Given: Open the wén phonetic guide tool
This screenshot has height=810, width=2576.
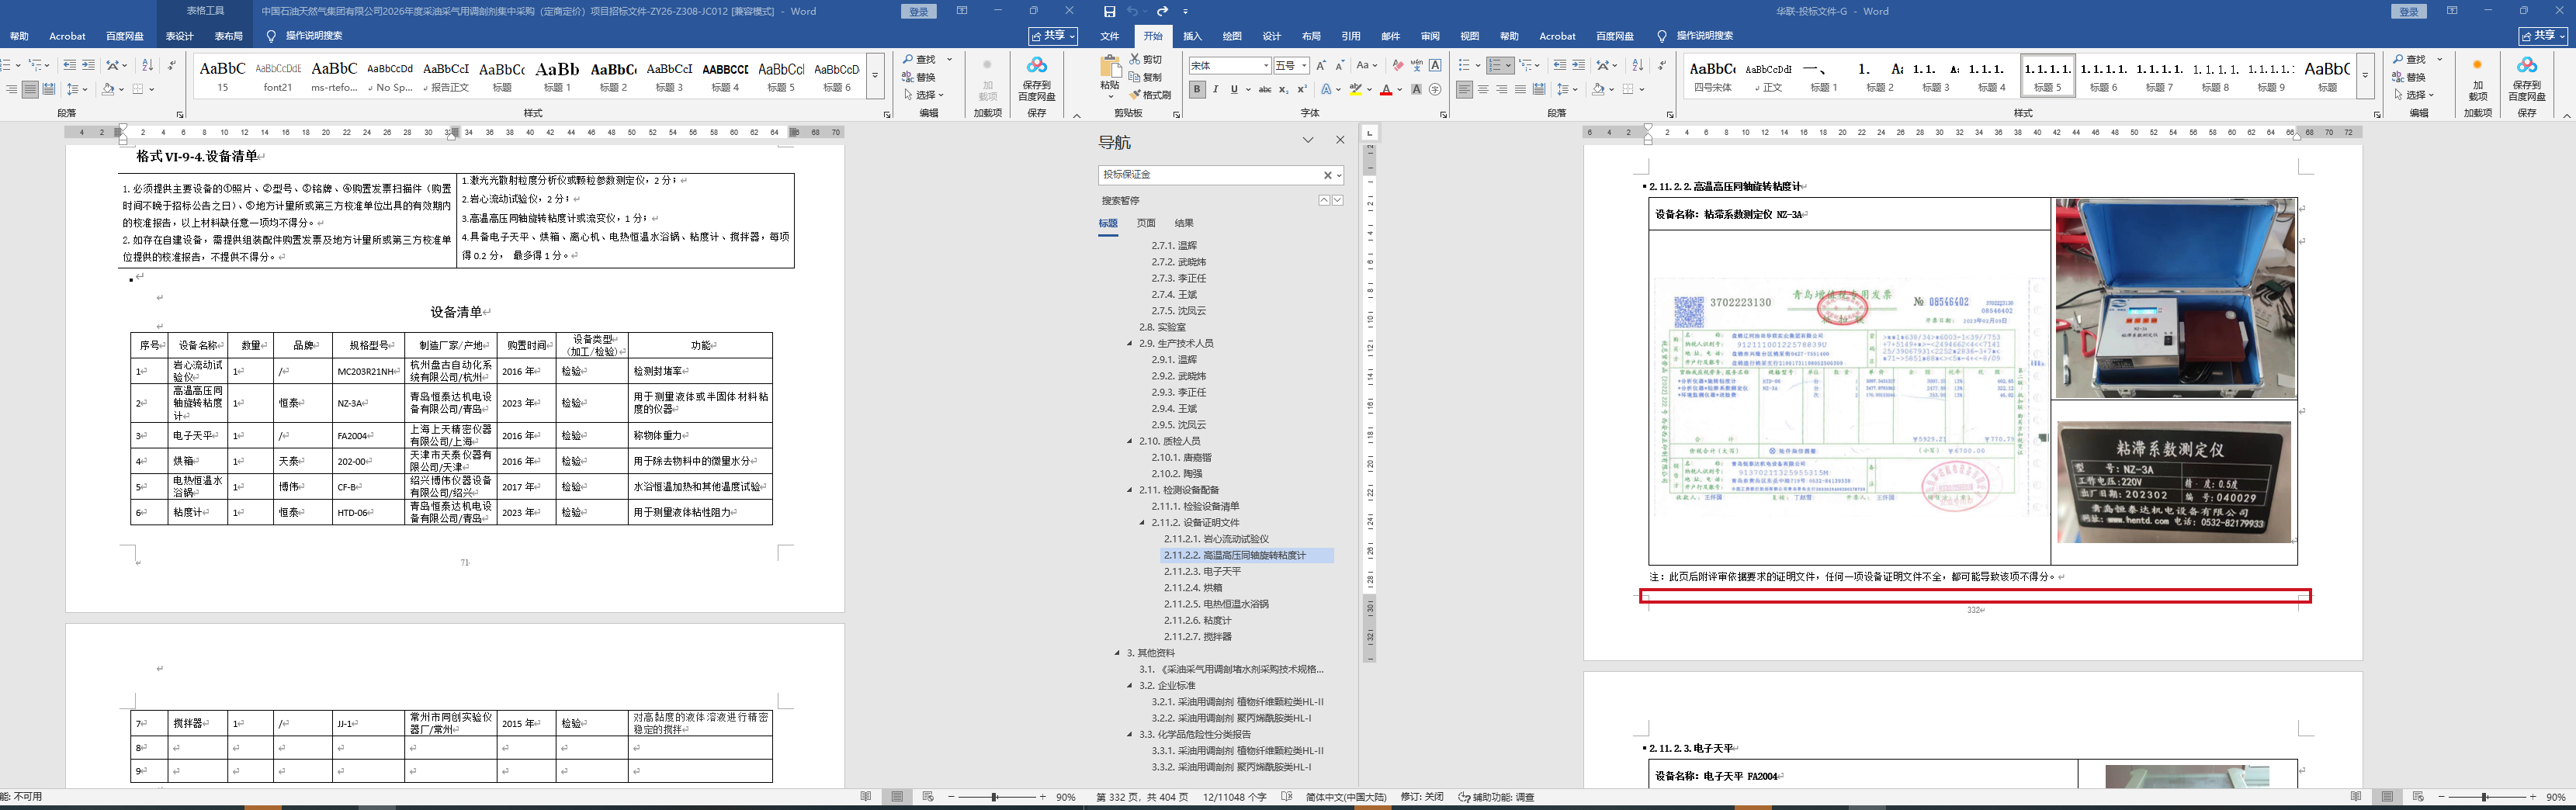Looking at the screenshot, I should click(x=1416, y=66).
